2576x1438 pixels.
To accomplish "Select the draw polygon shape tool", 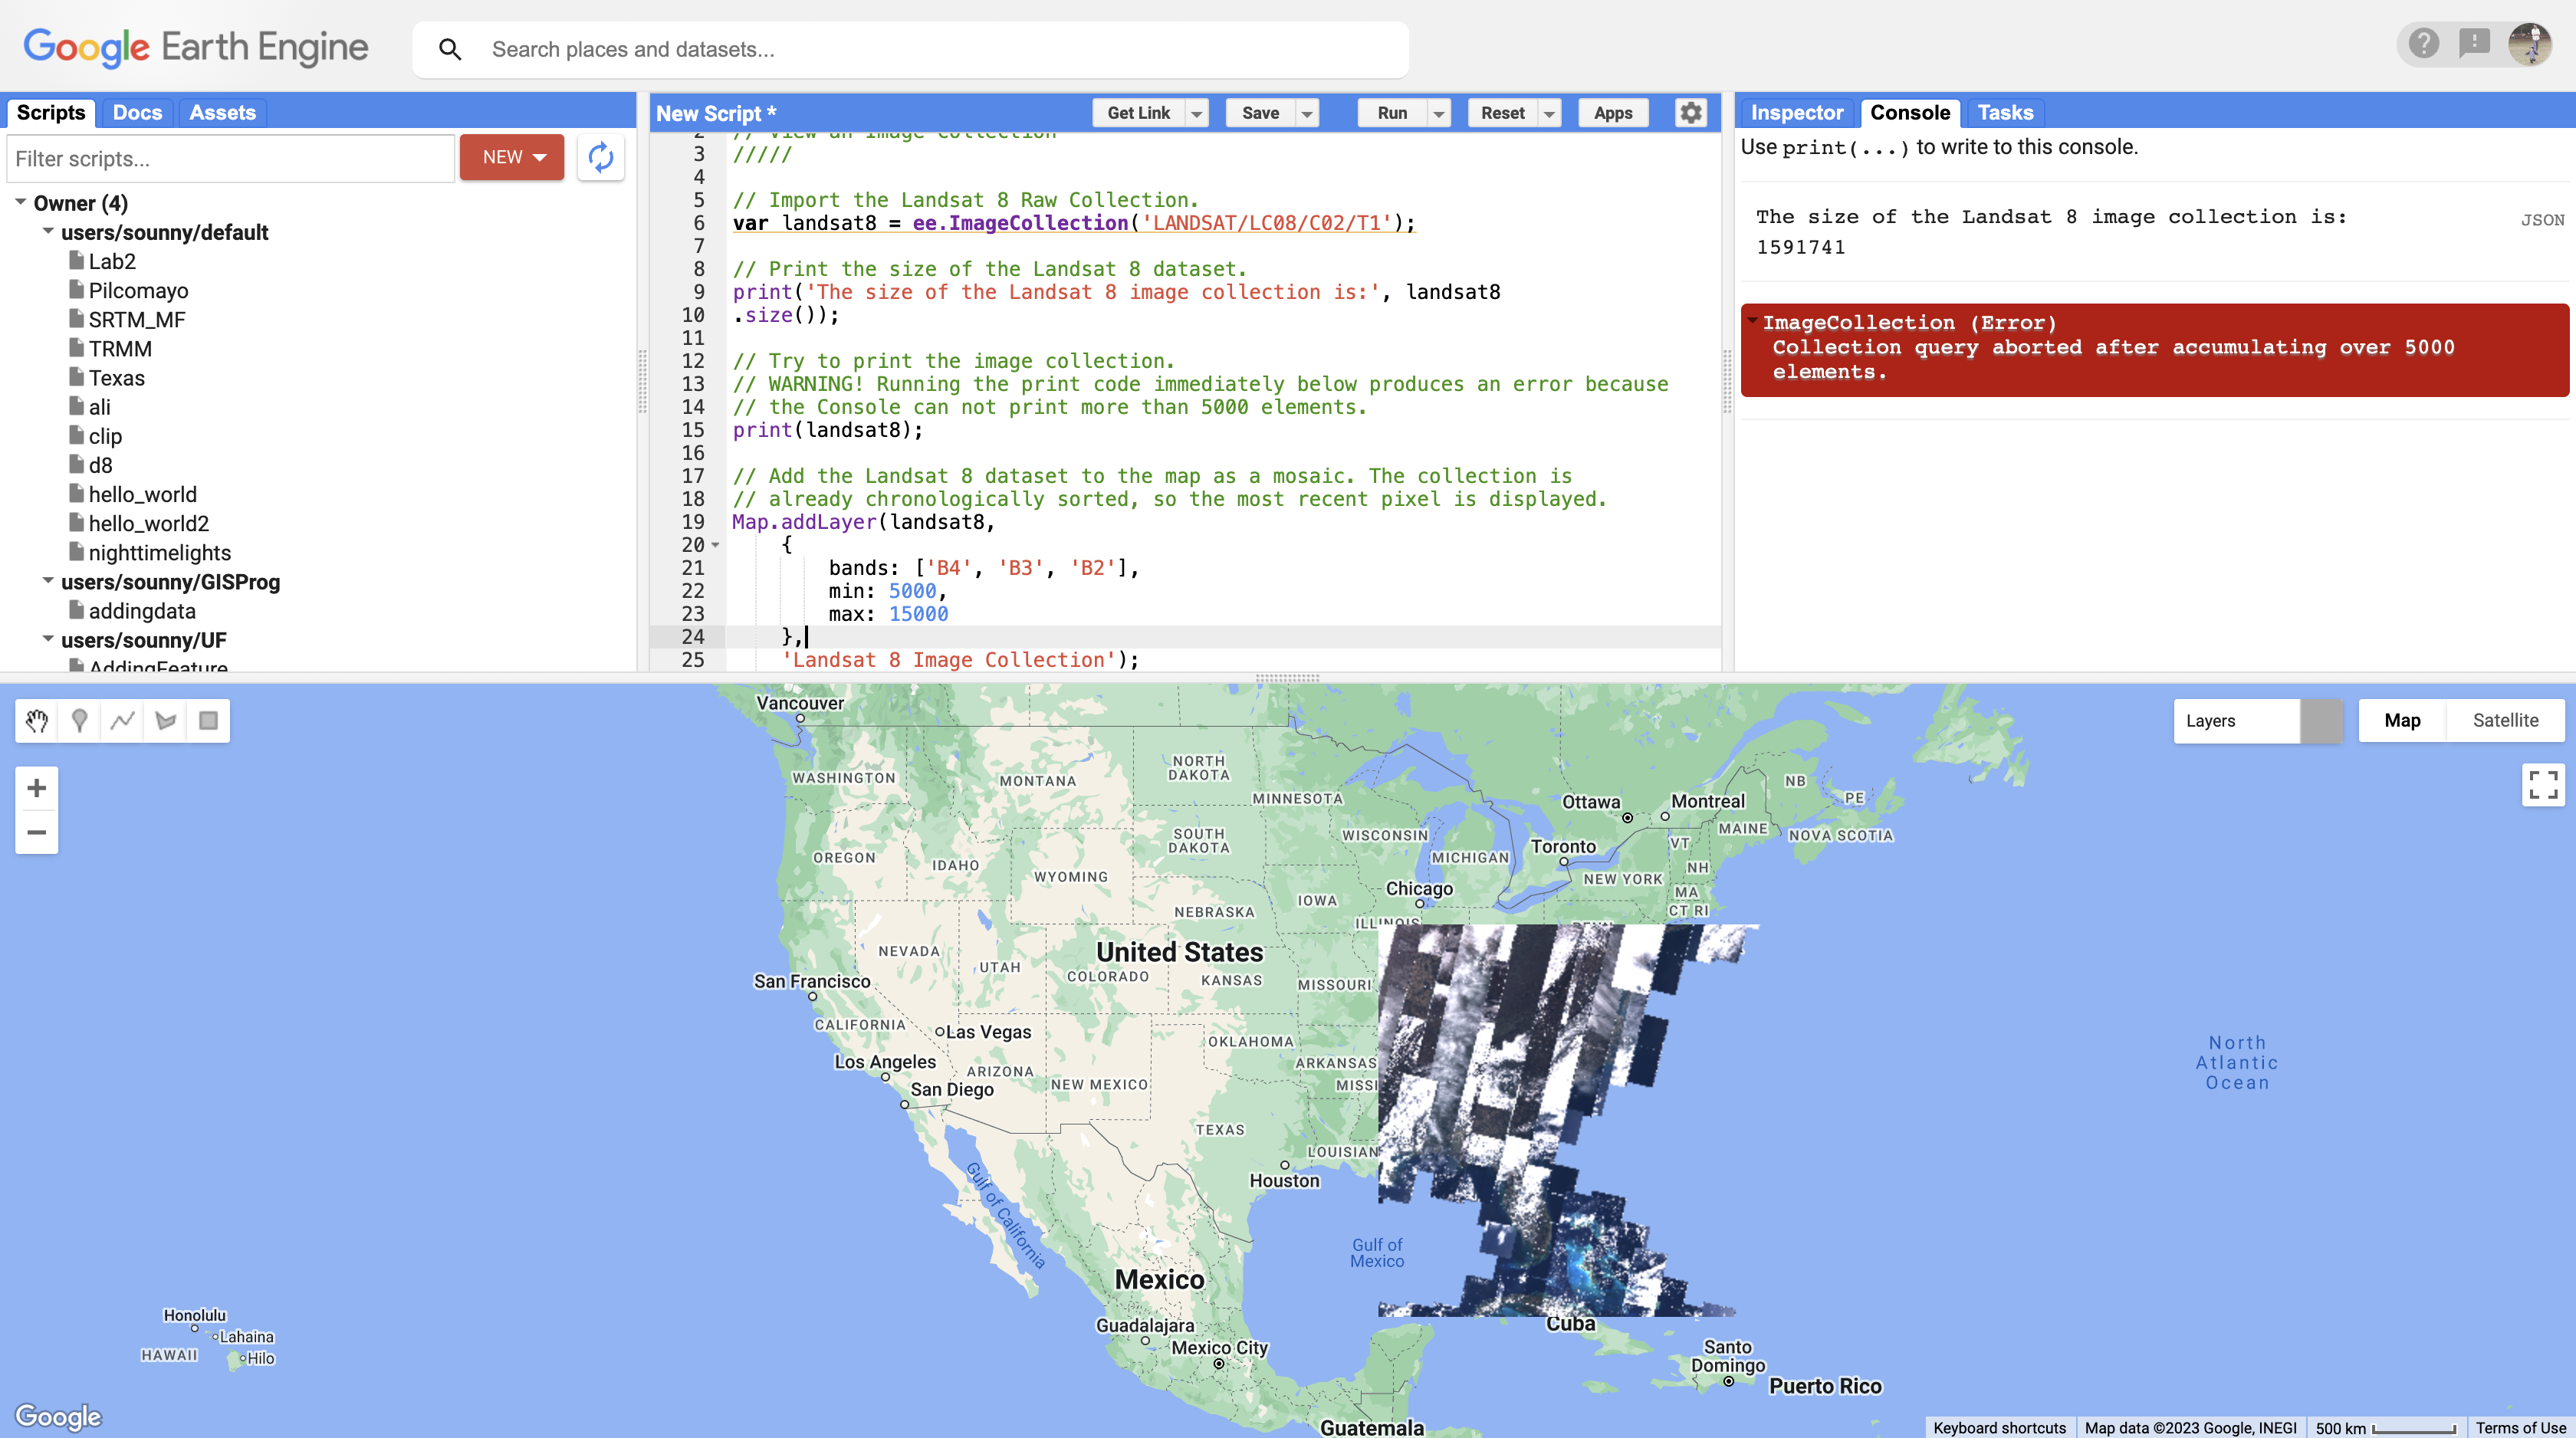I will pos(166,720).
